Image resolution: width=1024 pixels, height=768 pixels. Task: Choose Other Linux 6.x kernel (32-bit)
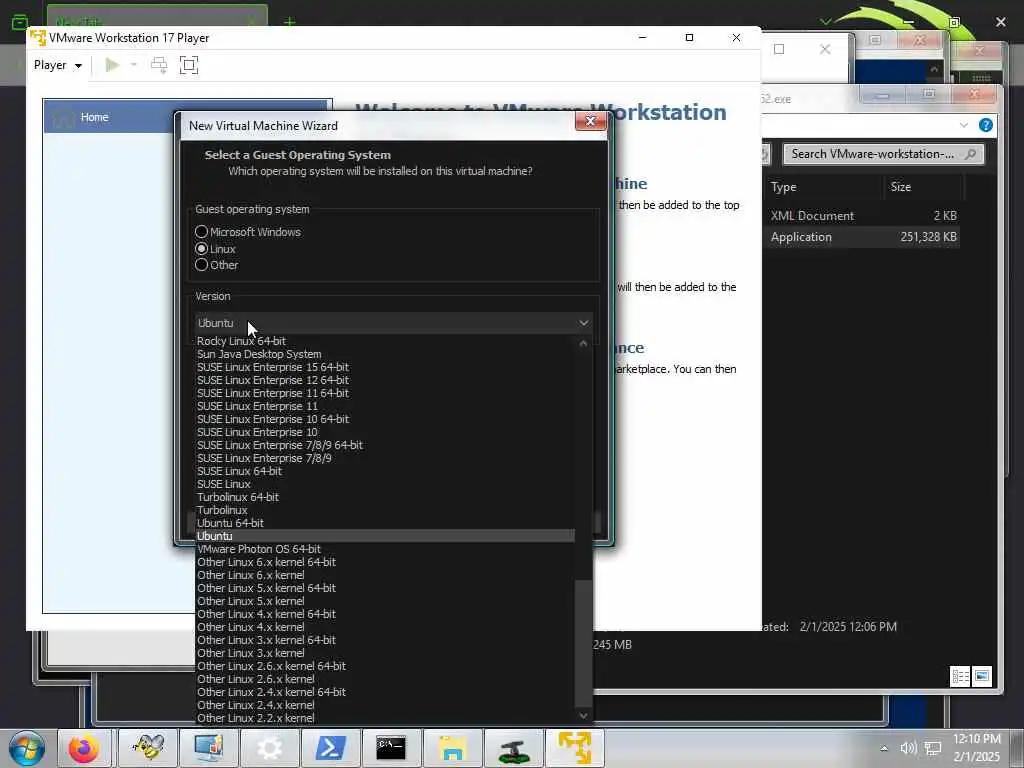(385, 575)
